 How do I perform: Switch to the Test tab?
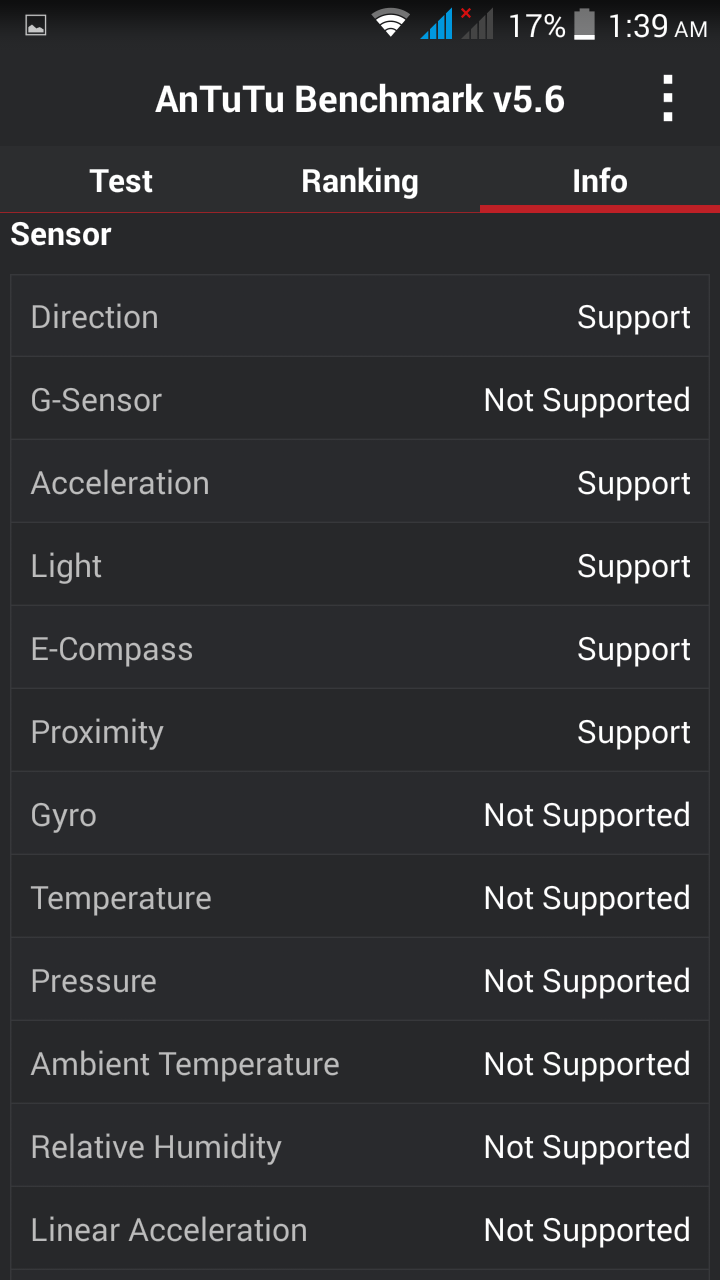click(120, 181)
